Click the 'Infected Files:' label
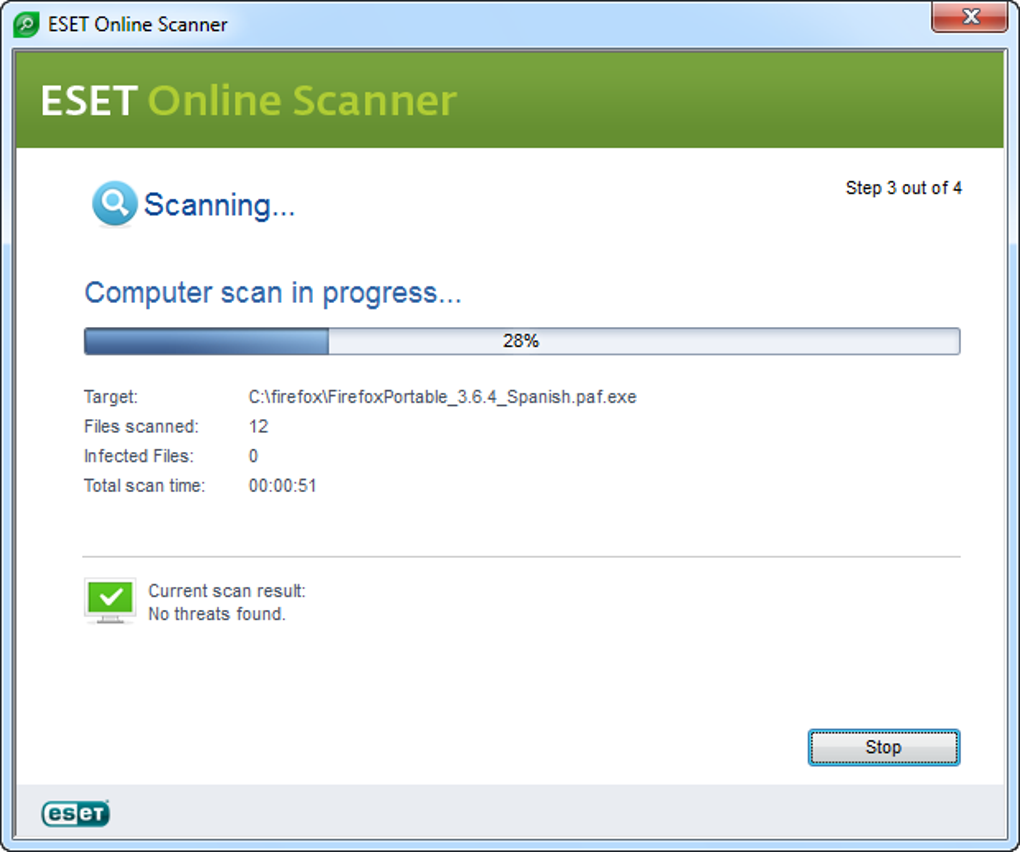Viewport: 1020px width, 852px height. click(139, 456)
